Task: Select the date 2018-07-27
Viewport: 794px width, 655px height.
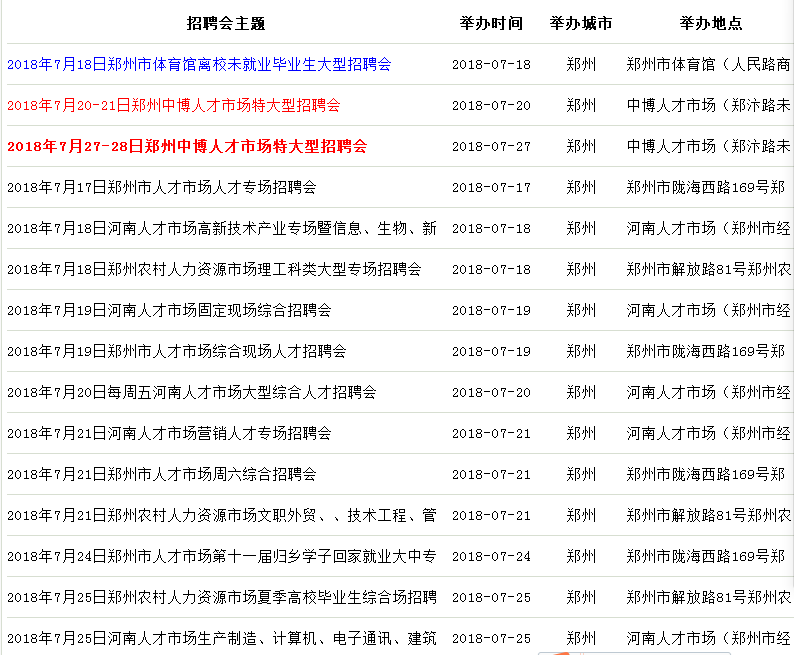Action: point(491,147)
